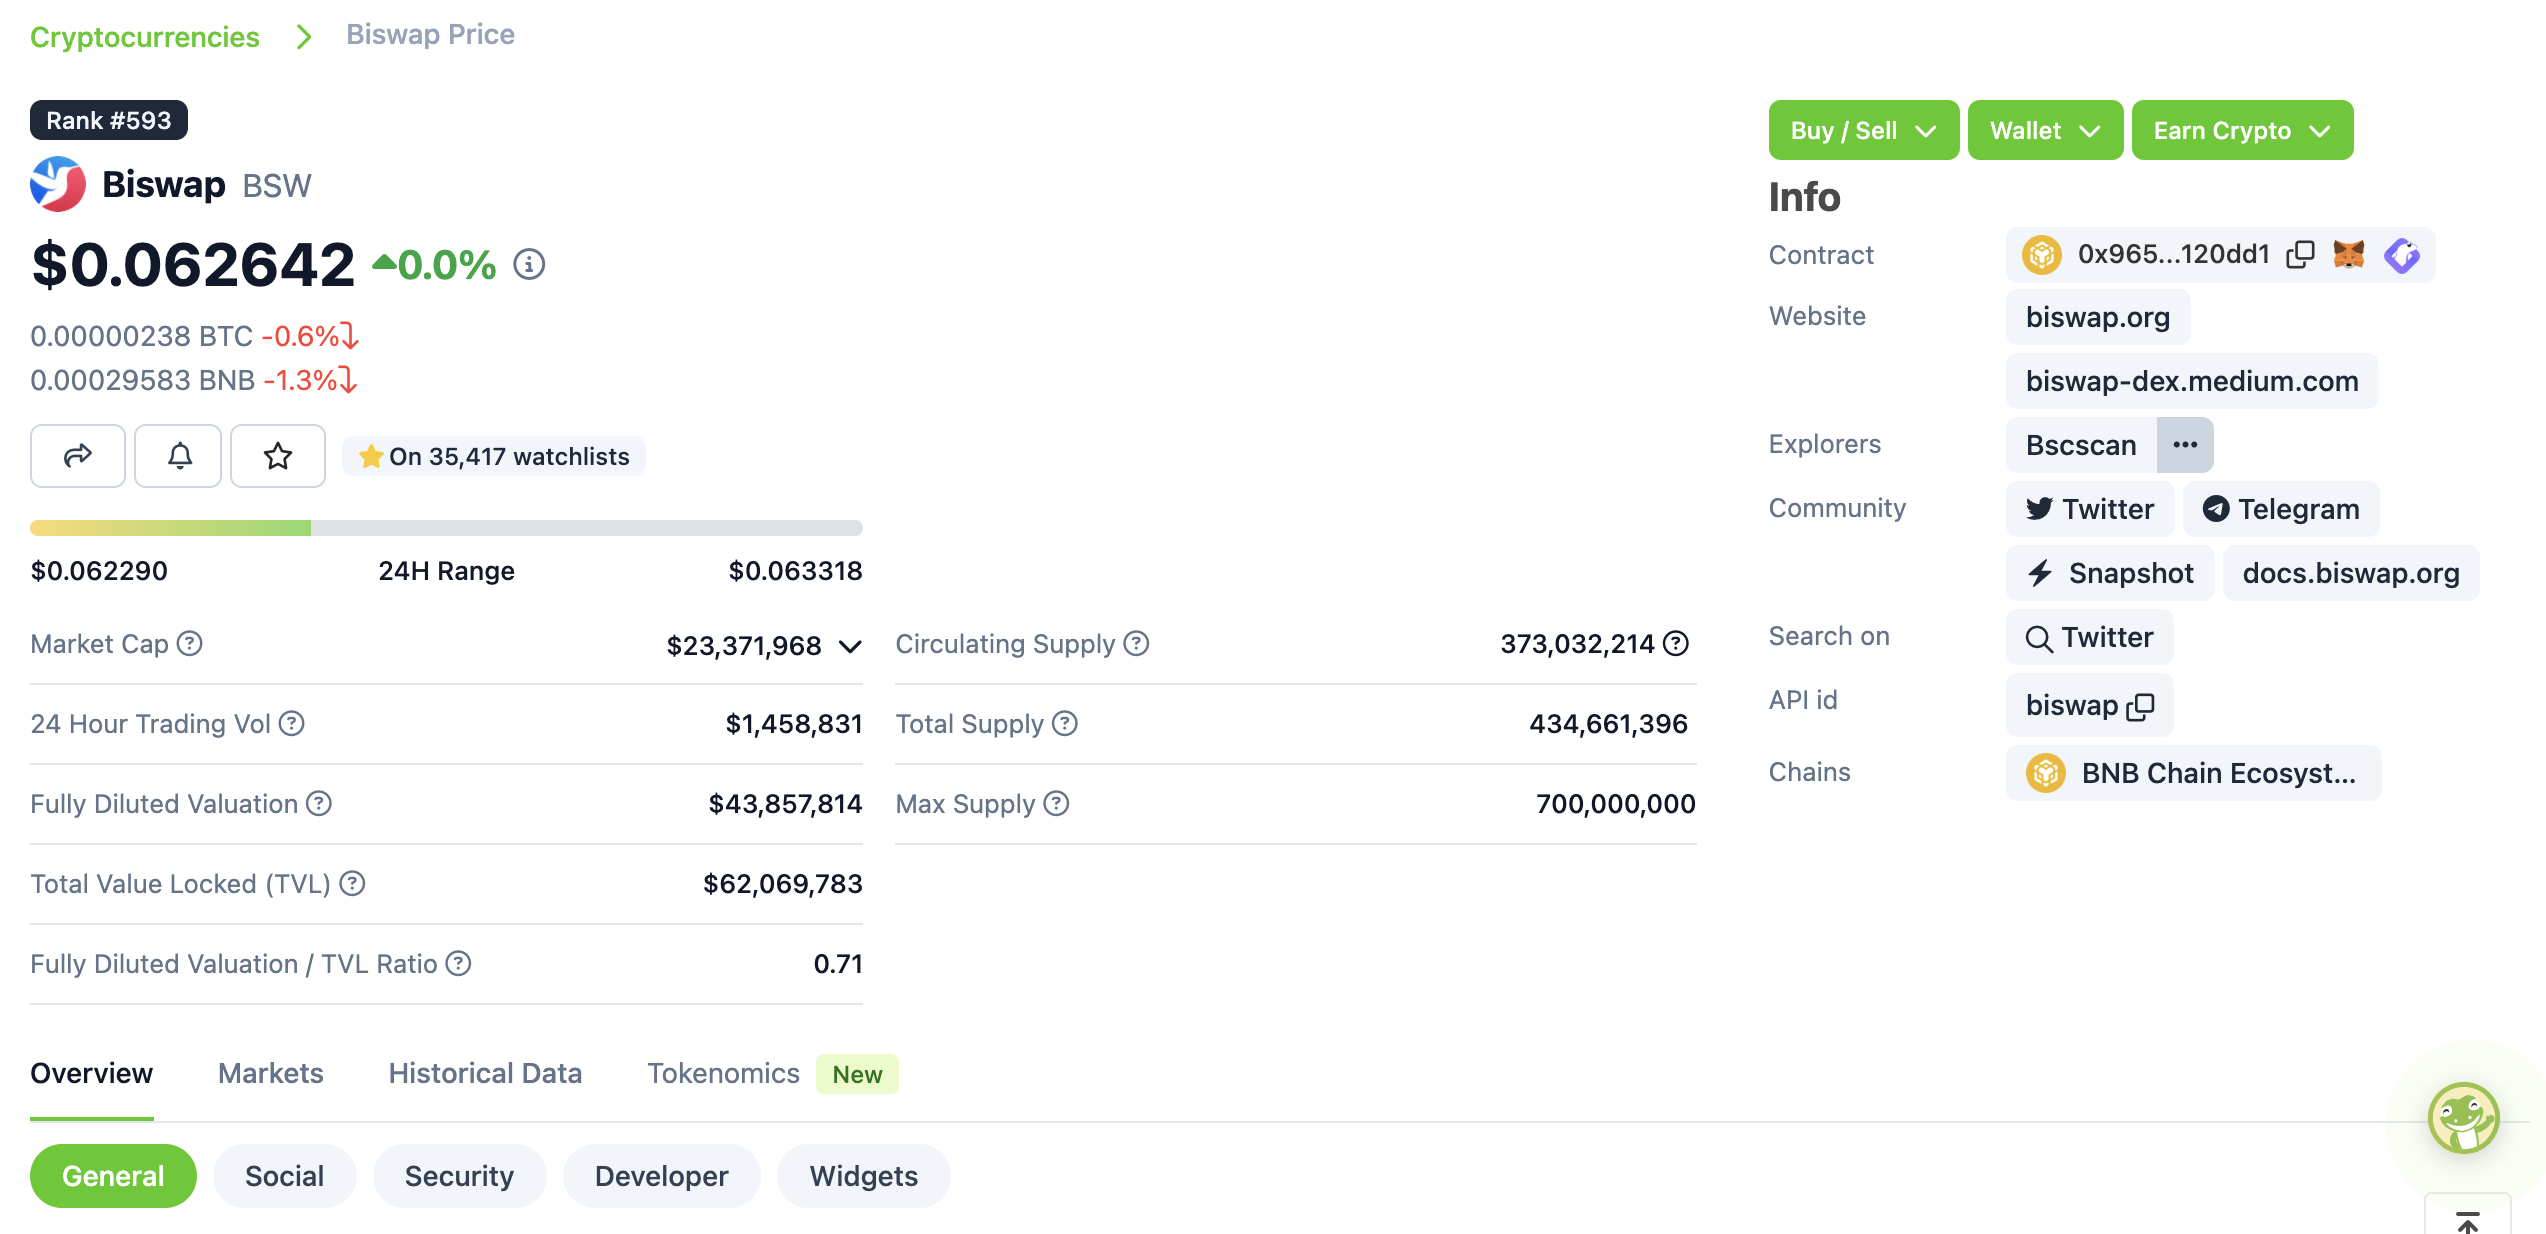The image size is (2546, 1234).
Task: Show more block explorers
Action: [2186, 444]
